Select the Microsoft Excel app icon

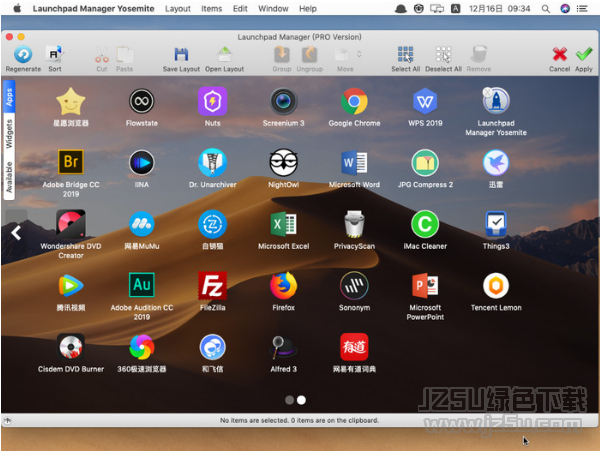point(283,224)
